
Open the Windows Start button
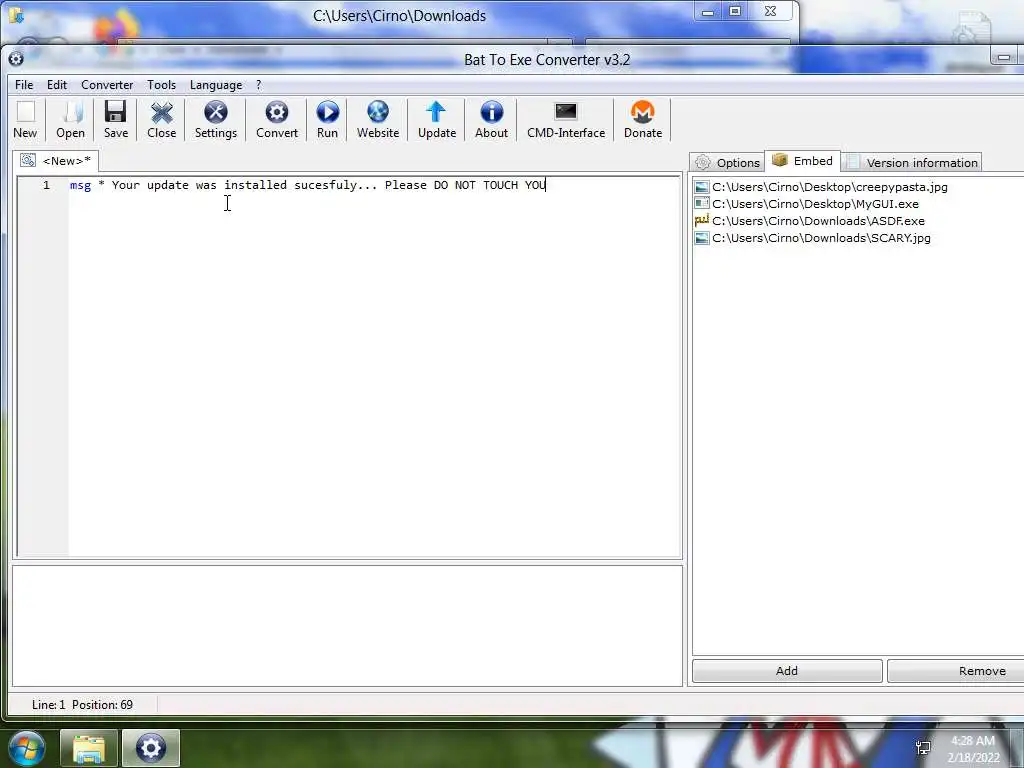coord(27,748)
